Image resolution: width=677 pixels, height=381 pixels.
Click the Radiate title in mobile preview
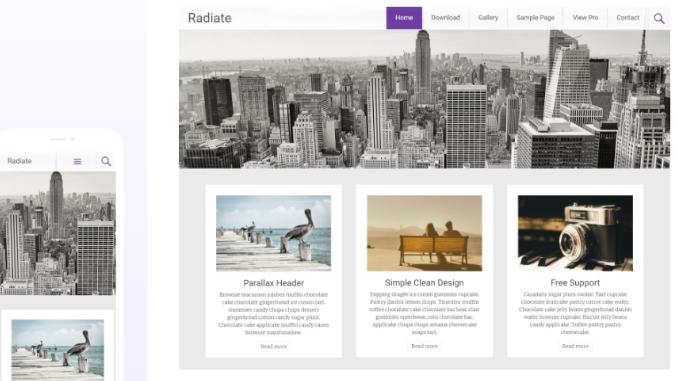19,161
